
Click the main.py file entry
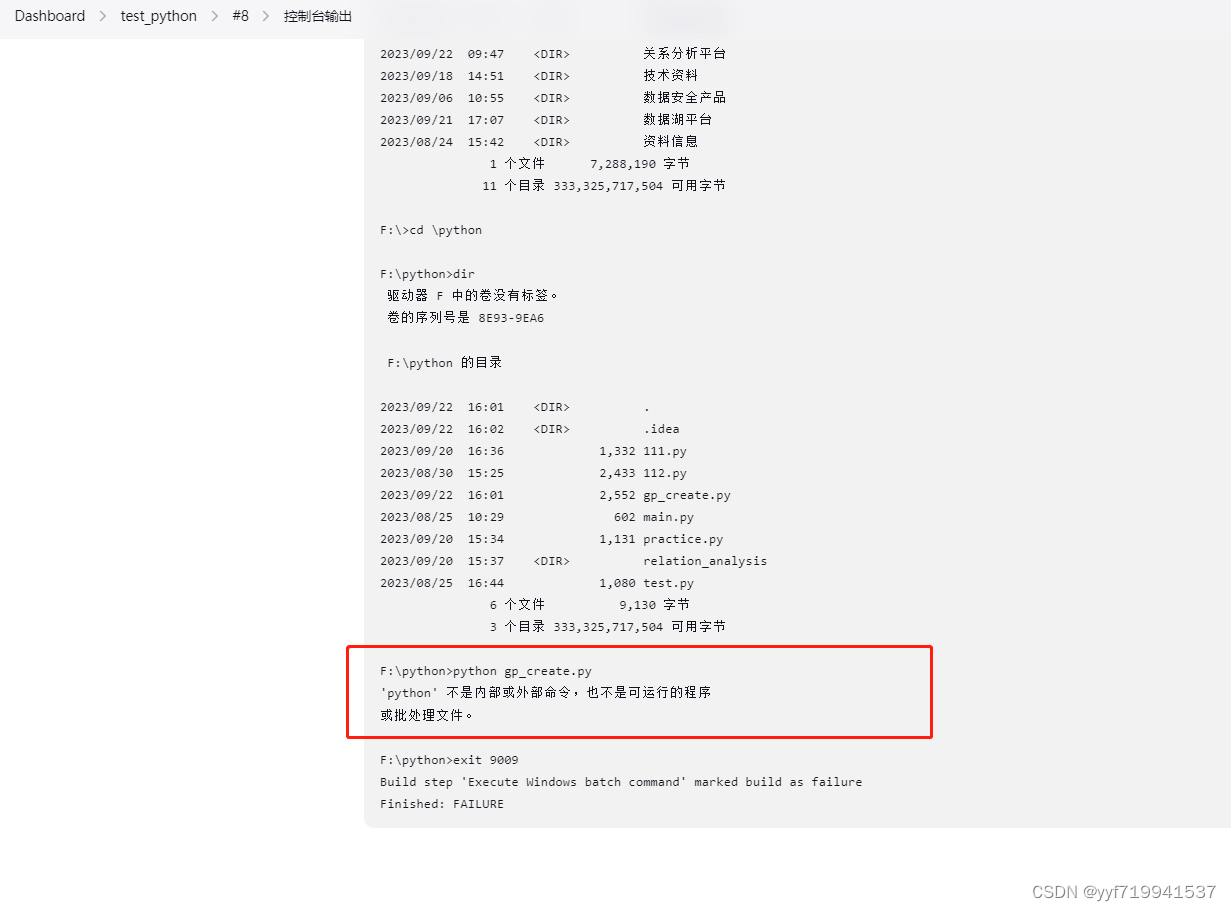point(669,516)
